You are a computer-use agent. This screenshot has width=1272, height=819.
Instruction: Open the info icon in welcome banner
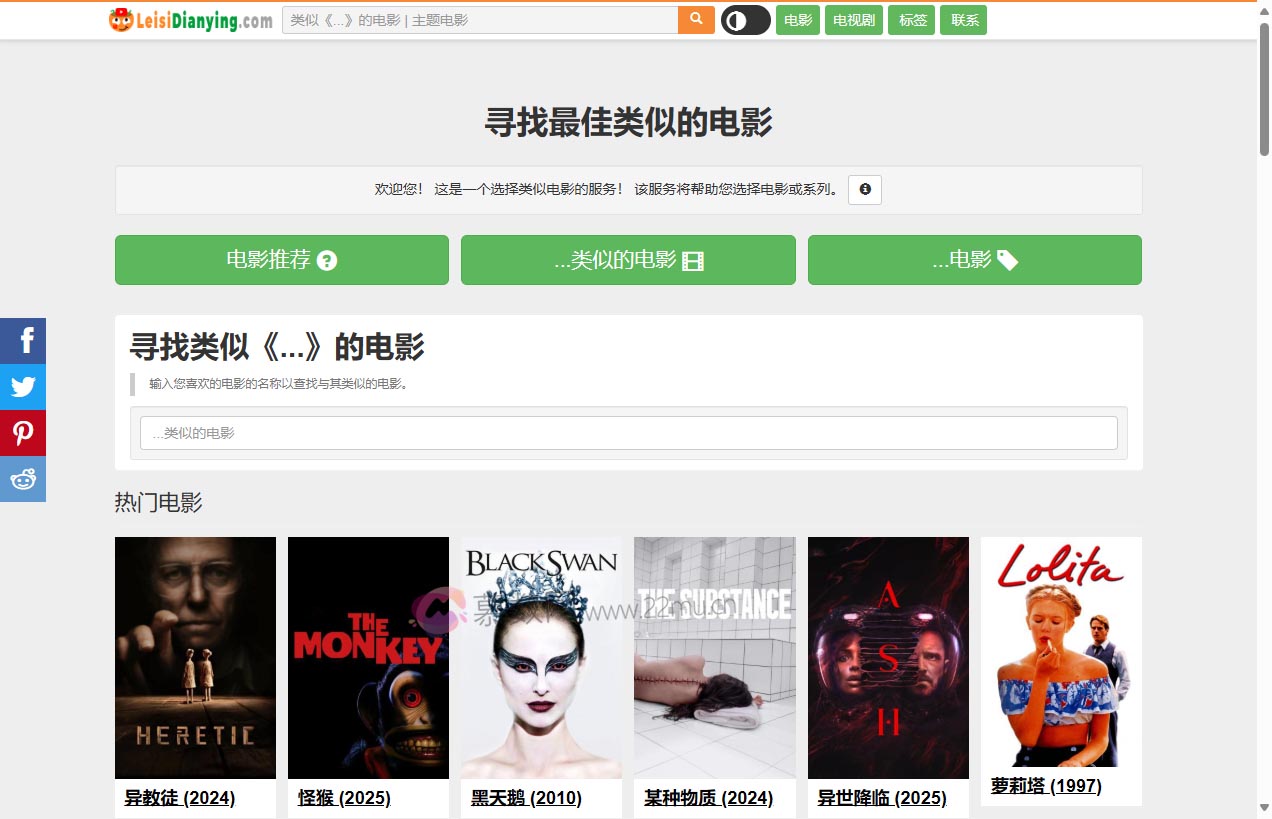click(864, 190)
